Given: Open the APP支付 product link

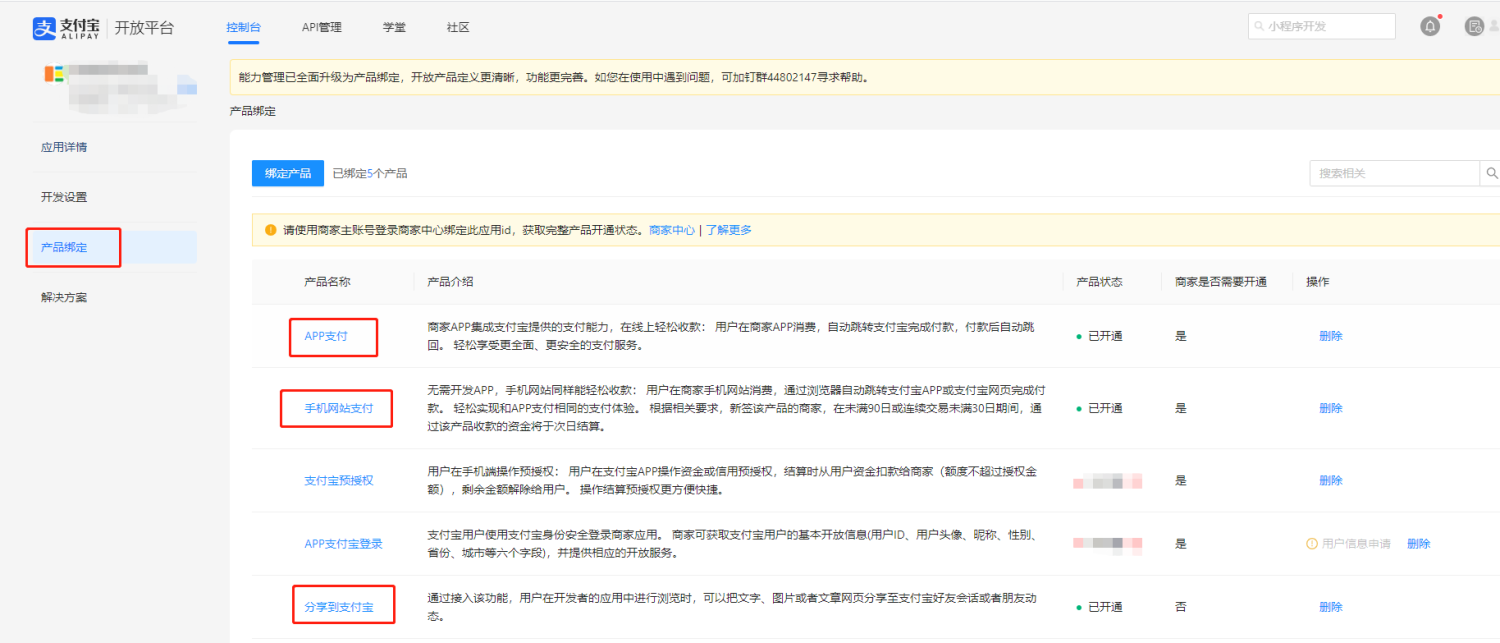Looking at the screenshot, I should pyautogui.click(x=326, y=336).
